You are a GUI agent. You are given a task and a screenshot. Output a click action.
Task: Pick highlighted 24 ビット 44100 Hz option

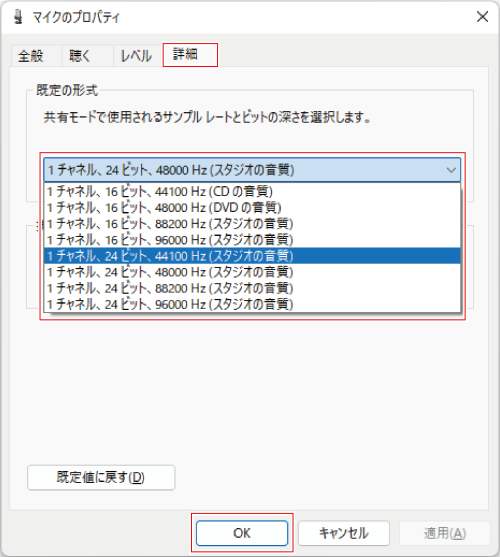(252, 256)
